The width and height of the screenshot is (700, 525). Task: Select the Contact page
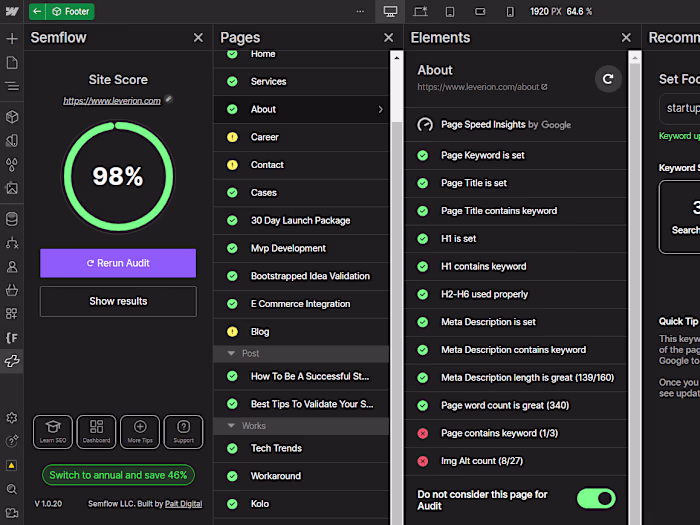(x=301, y=165)
